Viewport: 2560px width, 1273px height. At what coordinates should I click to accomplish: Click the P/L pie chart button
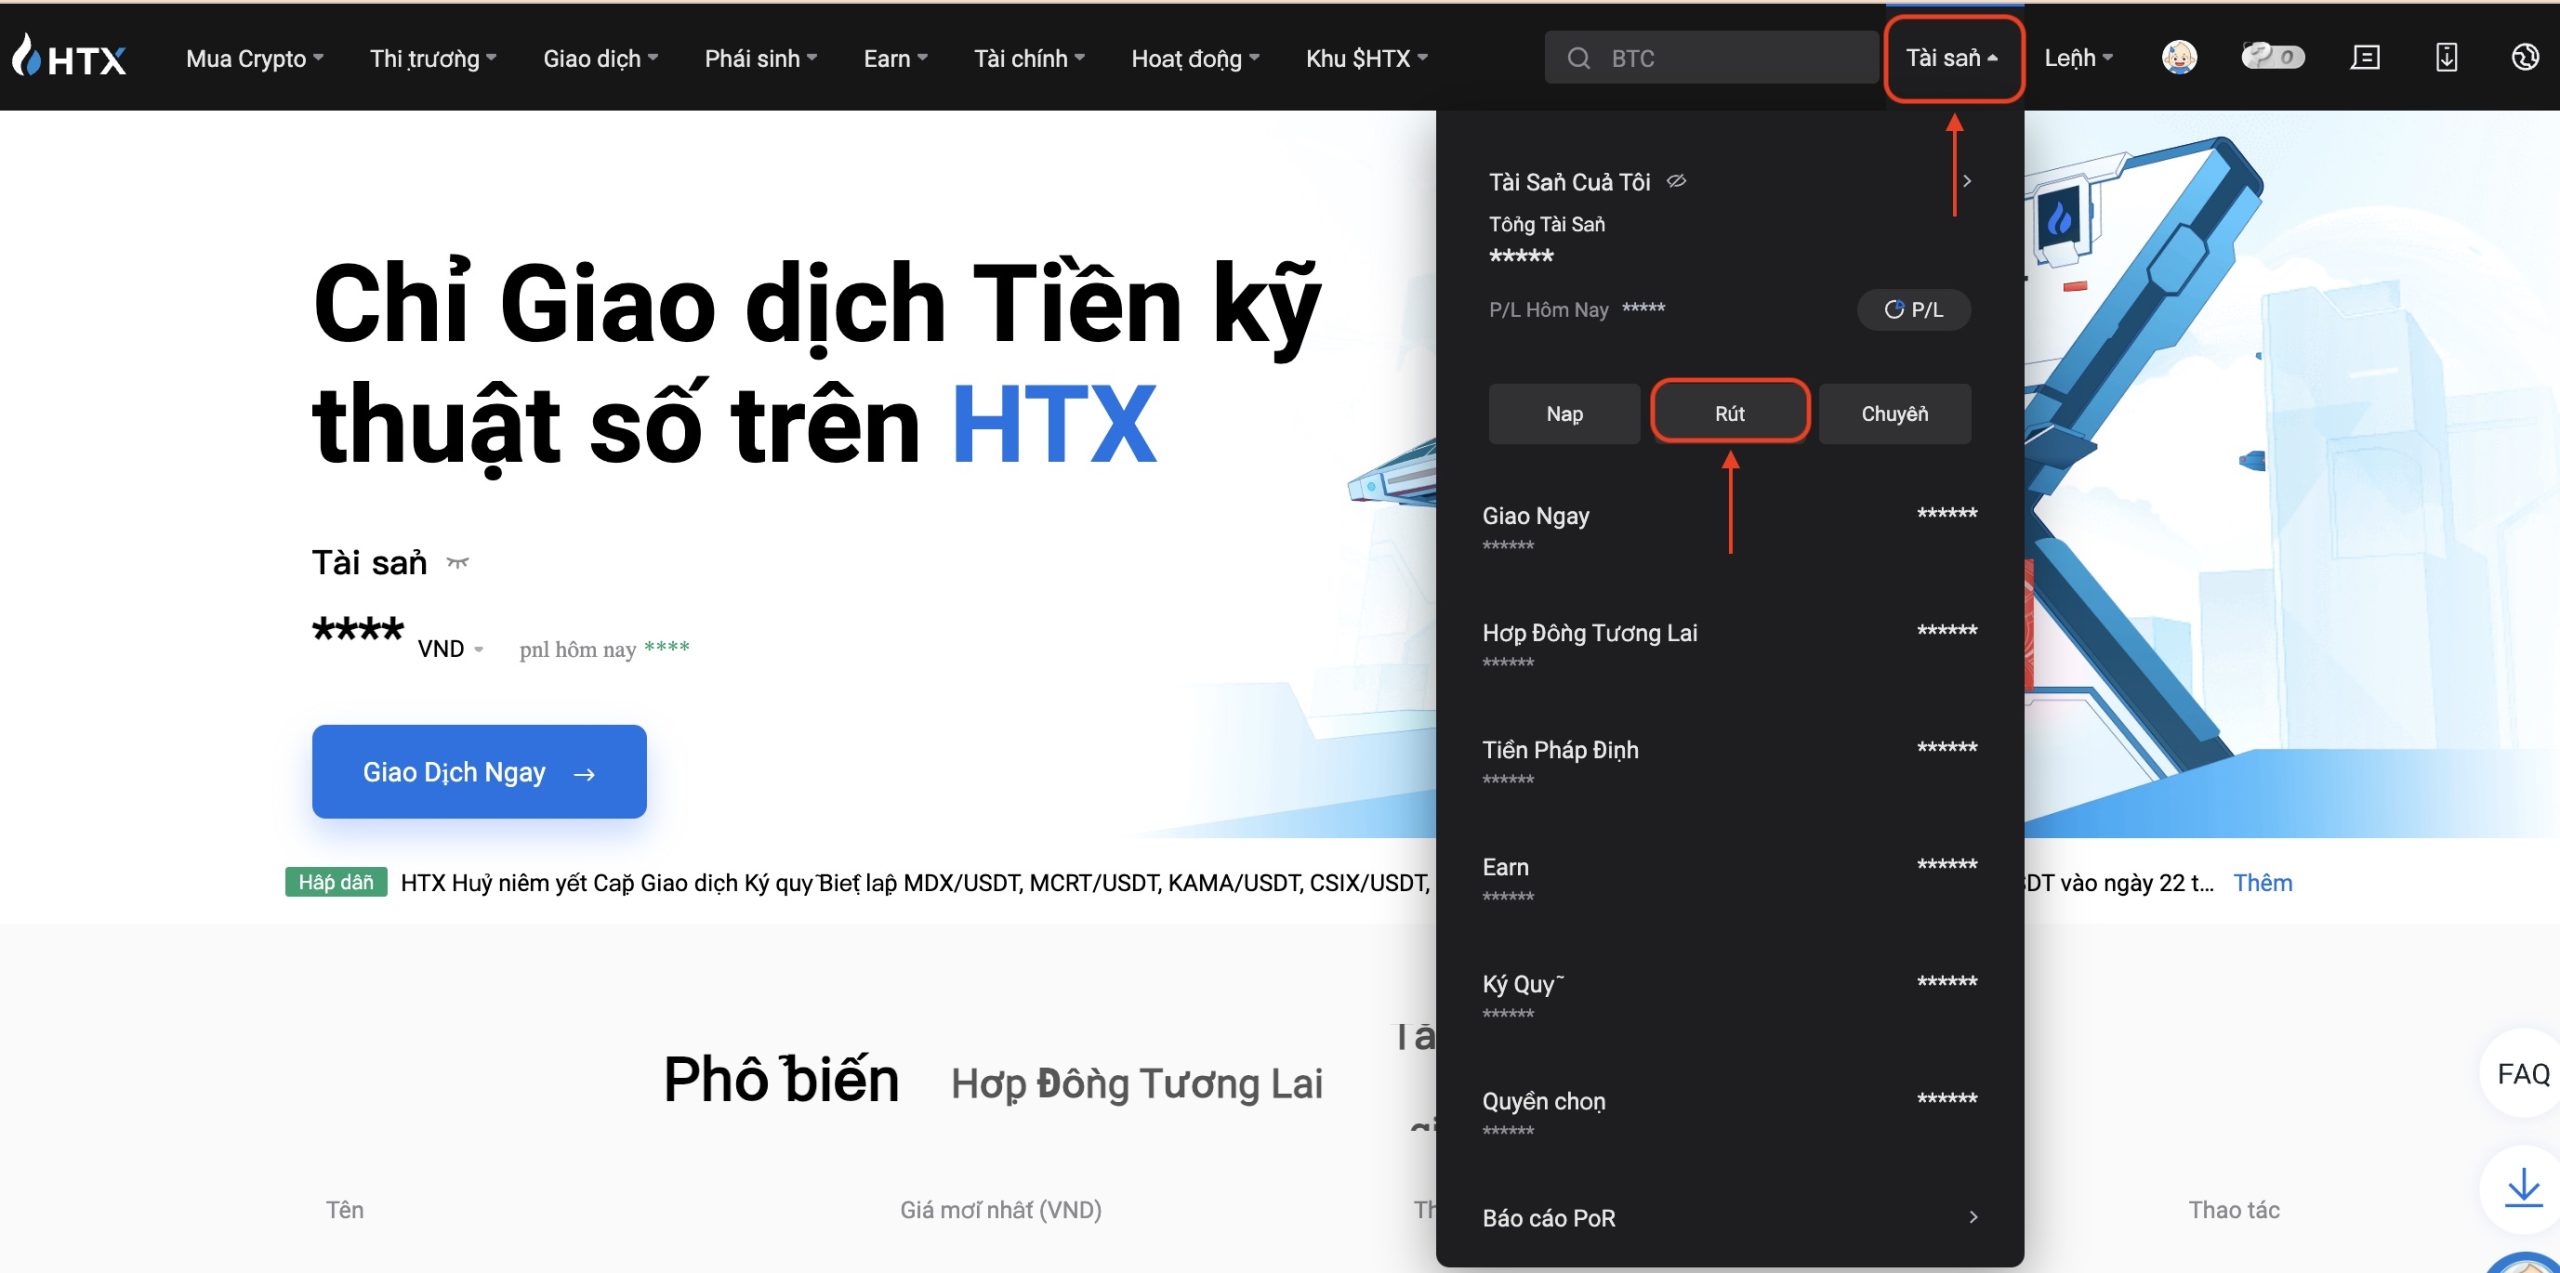pyautogui.click(x=1913, y=309)
